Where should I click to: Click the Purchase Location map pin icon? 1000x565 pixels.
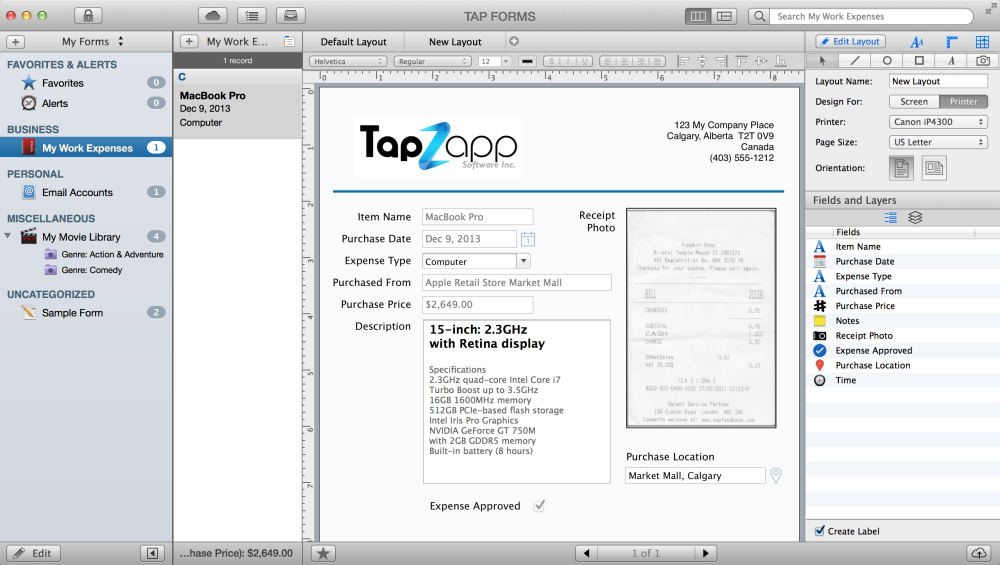click(x=776, y=475)
